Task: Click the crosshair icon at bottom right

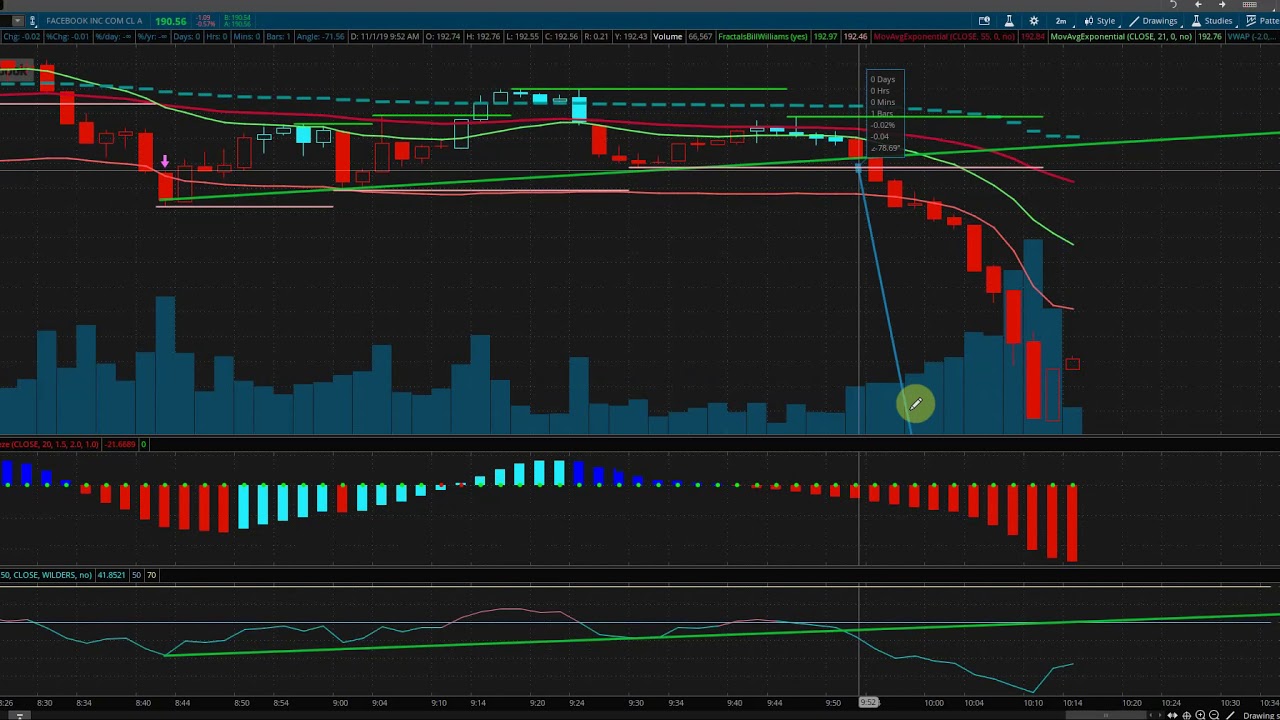Action: tap(1186, 715)
